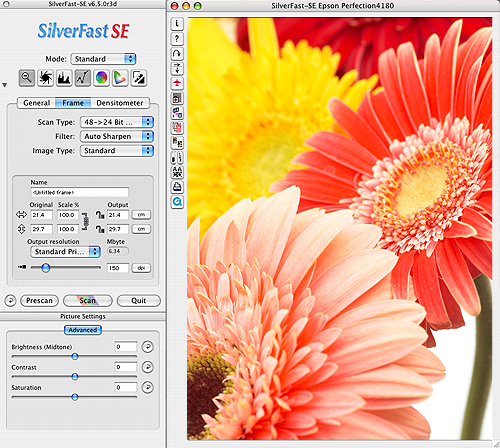The height and width of the screenshot is (448, 500).
Task: Open the selective color correction tool
Action: point(120,78)
